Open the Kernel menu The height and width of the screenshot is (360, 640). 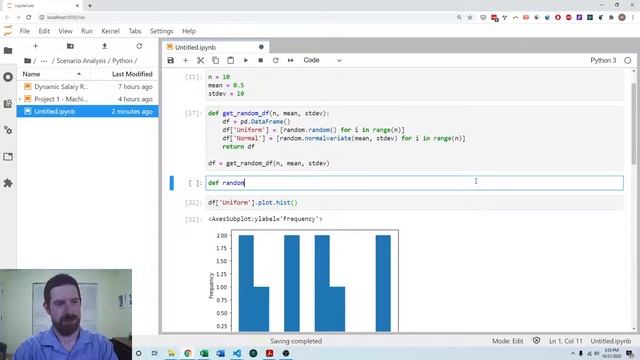click(x=110, y=31)
